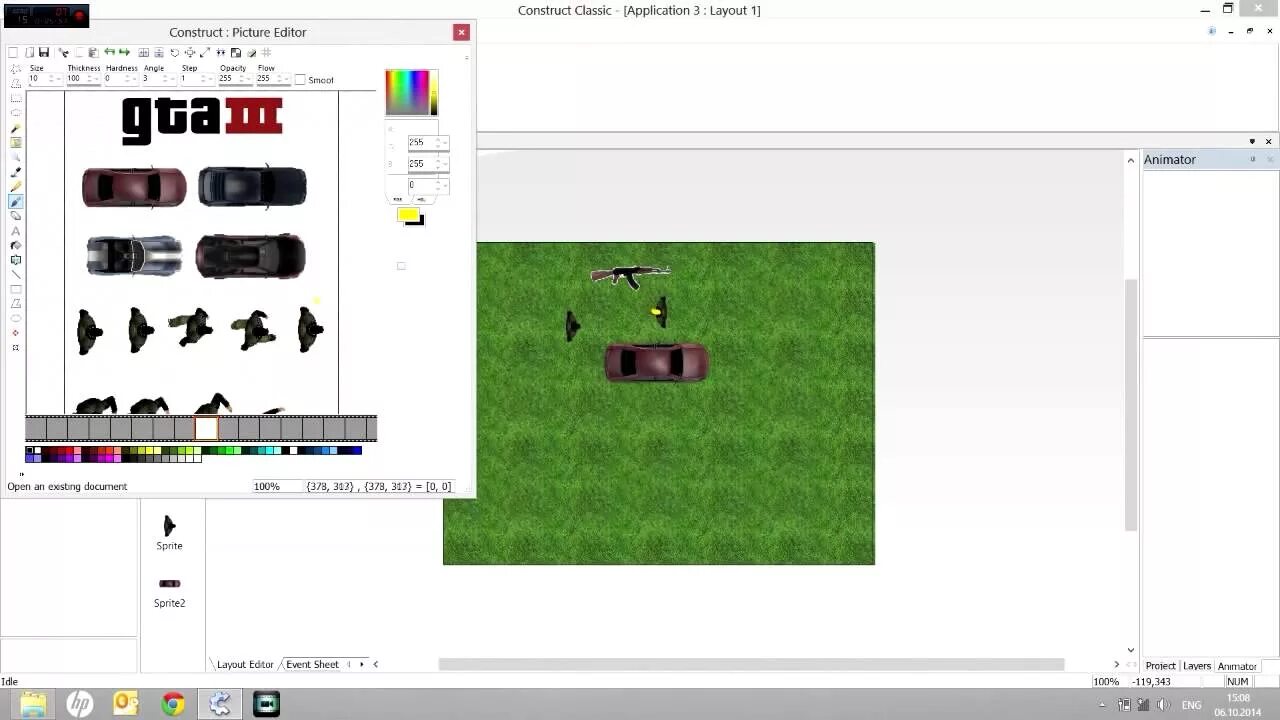1280x720 pixels.
Task: Click the zoom '100%' text in Picture Editor status
Action: coord(266,486)
